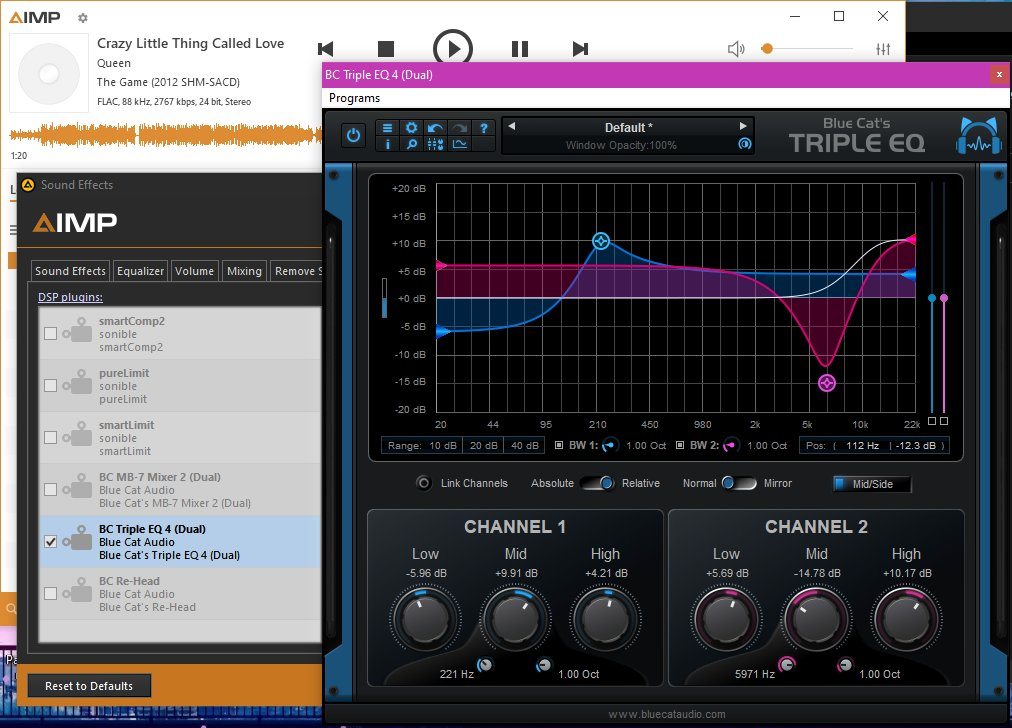
Task: Click Channel 1 Low gain knob
Action: [425, 618]
